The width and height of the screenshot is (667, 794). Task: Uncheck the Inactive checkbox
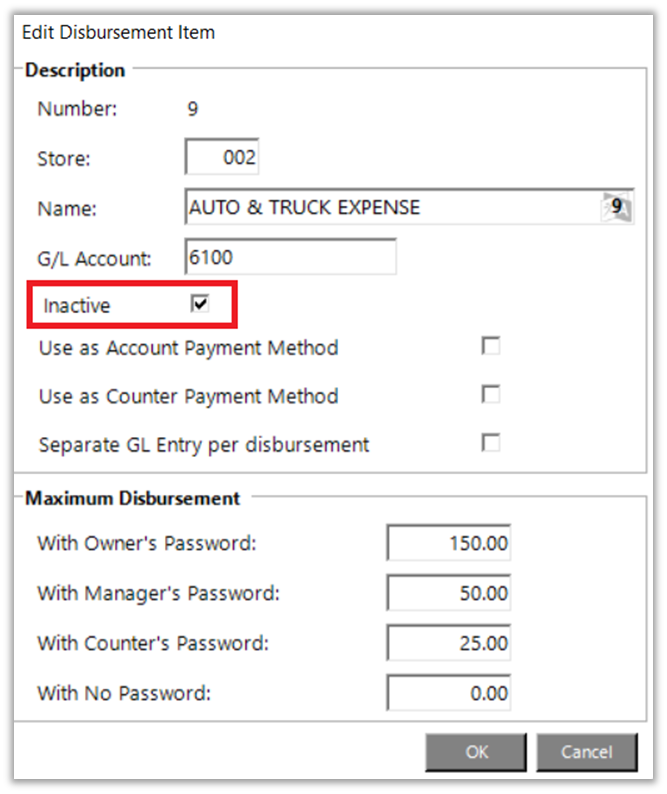click(200, 304)
